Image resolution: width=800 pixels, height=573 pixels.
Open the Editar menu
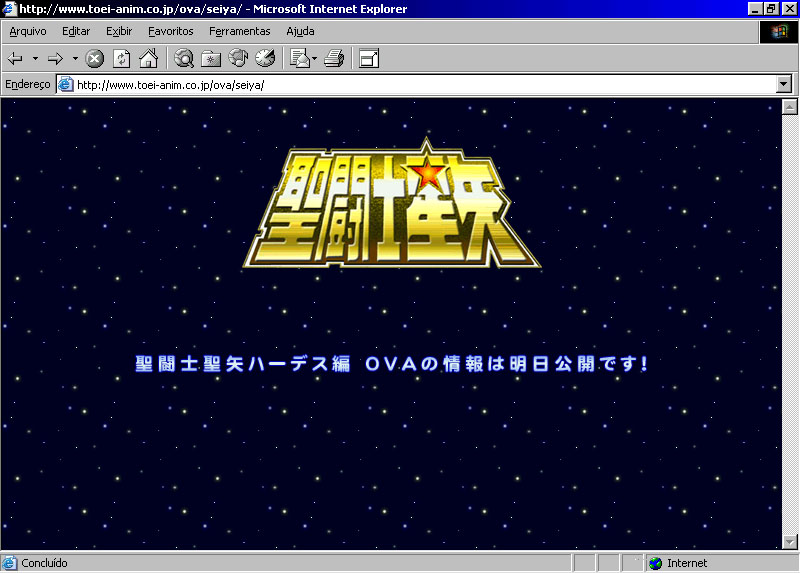coord(76,31)
